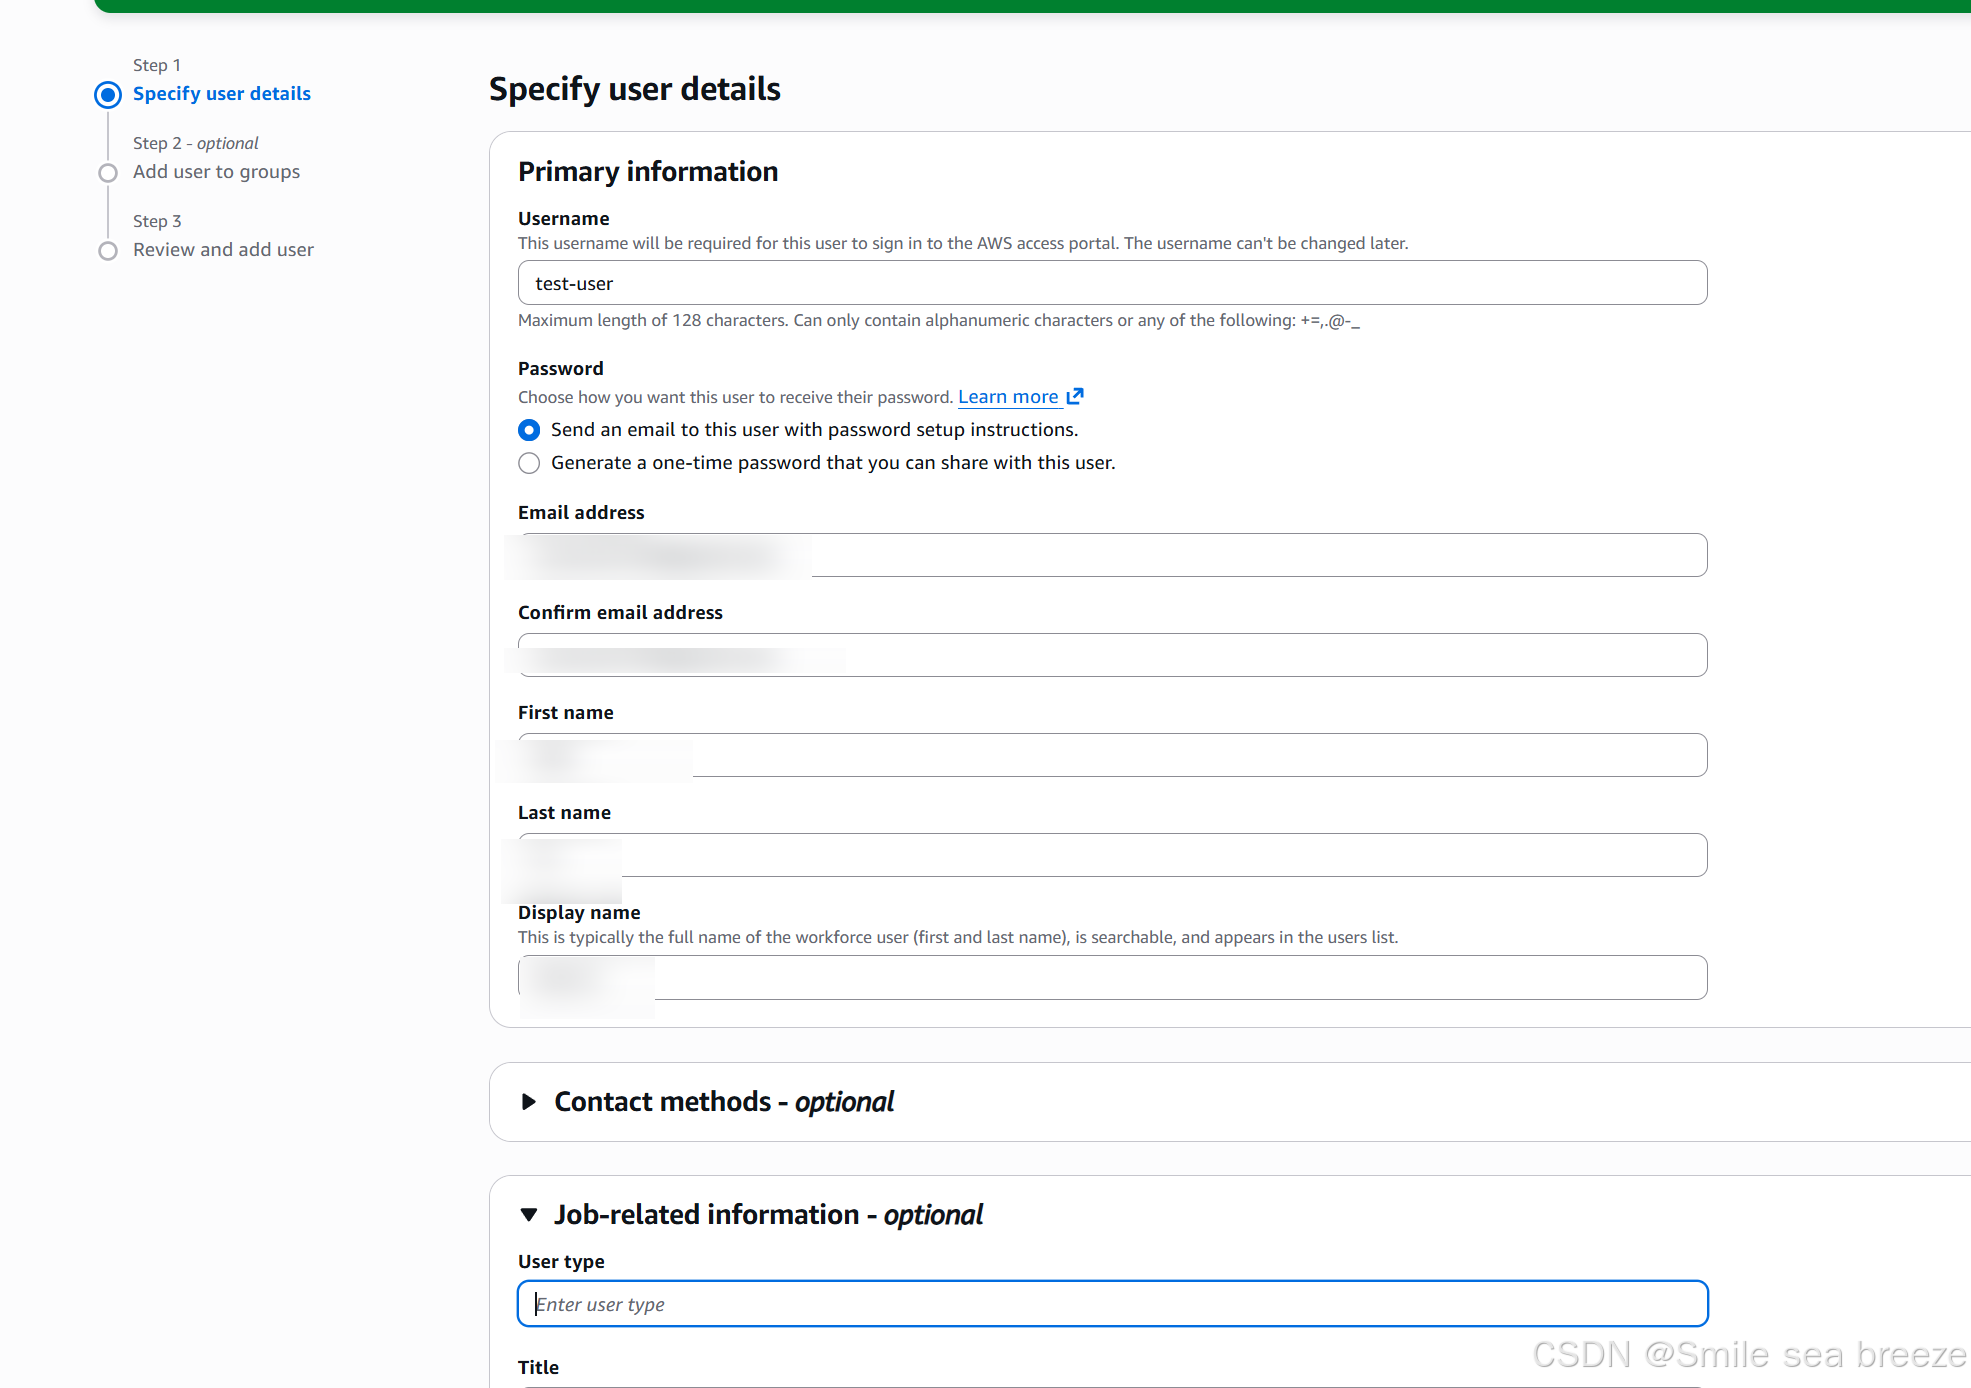The height and width of the screenshot is (1388, 1971).
Task: Open the Learn more password link
Action: coord(1007,397)
